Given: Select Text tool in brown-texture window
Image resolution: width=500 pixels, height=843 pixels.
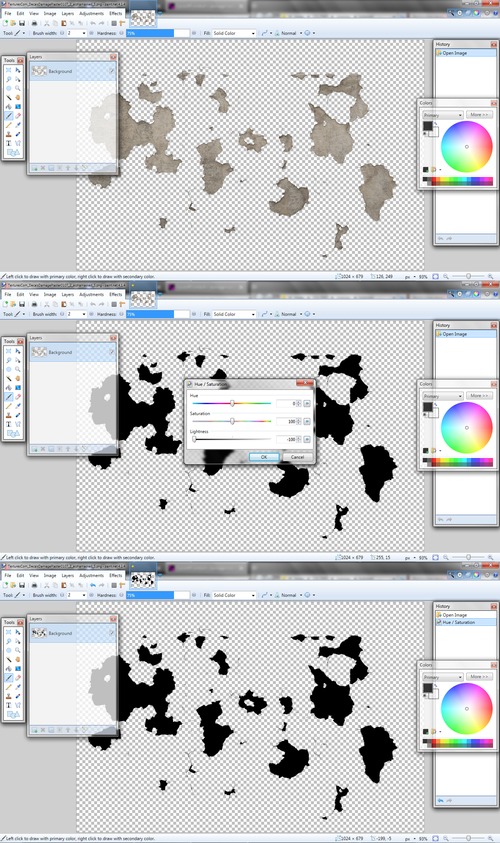Looking at the screenshot, I should [9, 143].
